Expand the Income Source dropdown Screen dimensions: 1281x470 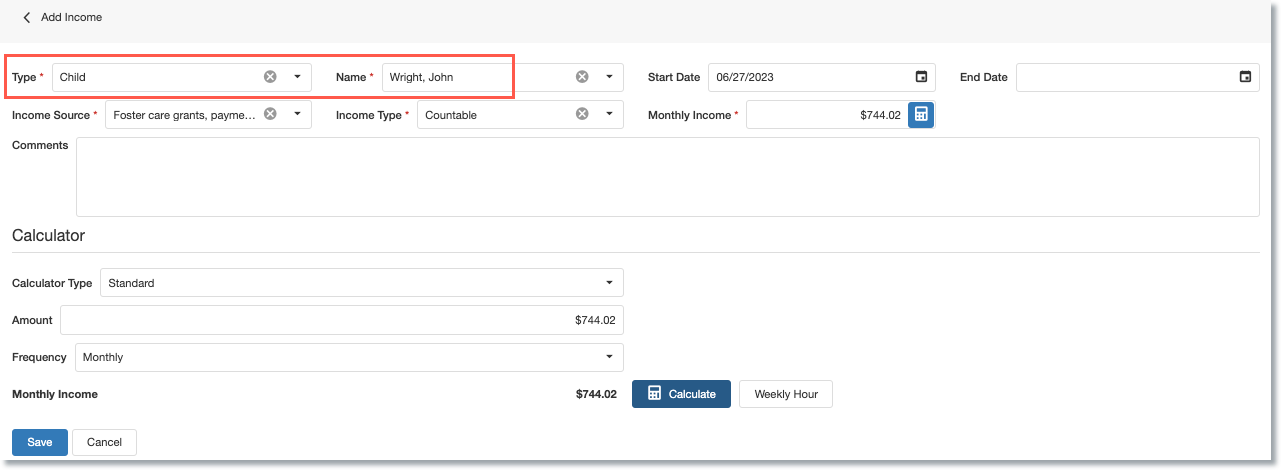297,114
